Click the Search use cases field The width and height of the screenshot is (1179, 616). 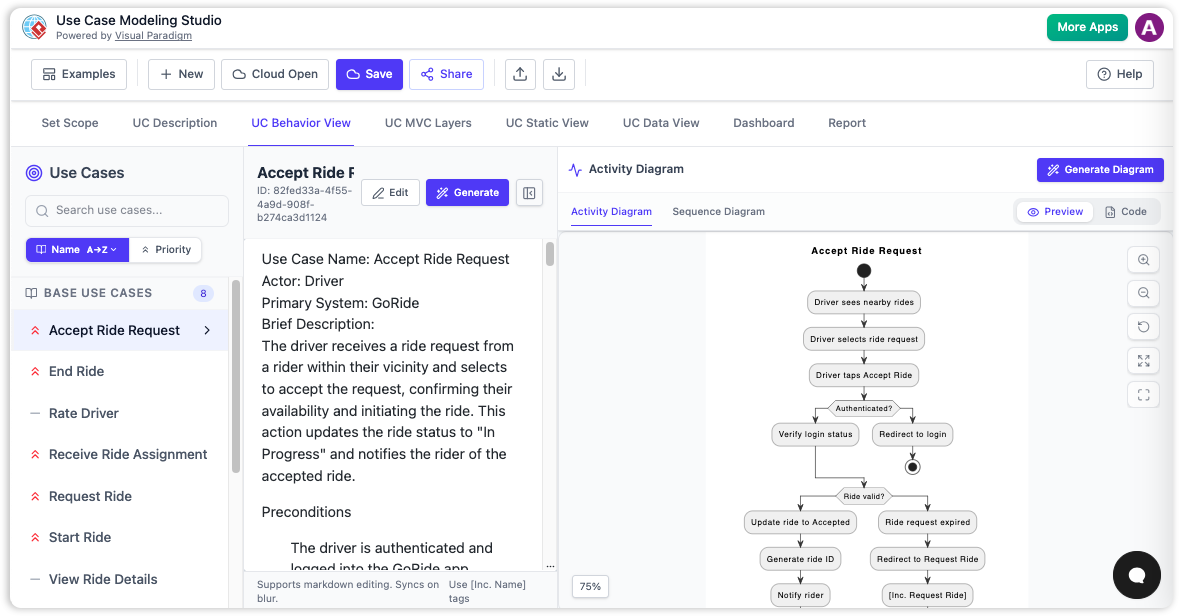click(x=126, y=210)
